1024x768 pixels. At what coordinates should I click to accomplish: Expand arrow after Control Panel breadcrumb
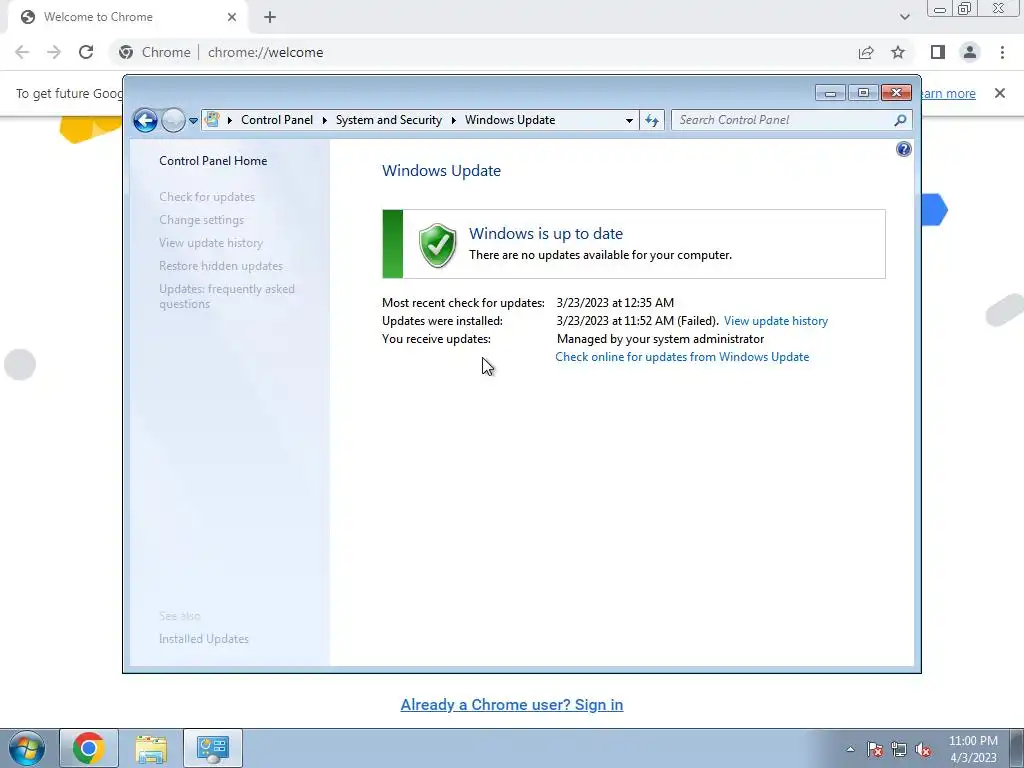coord(325,120)
